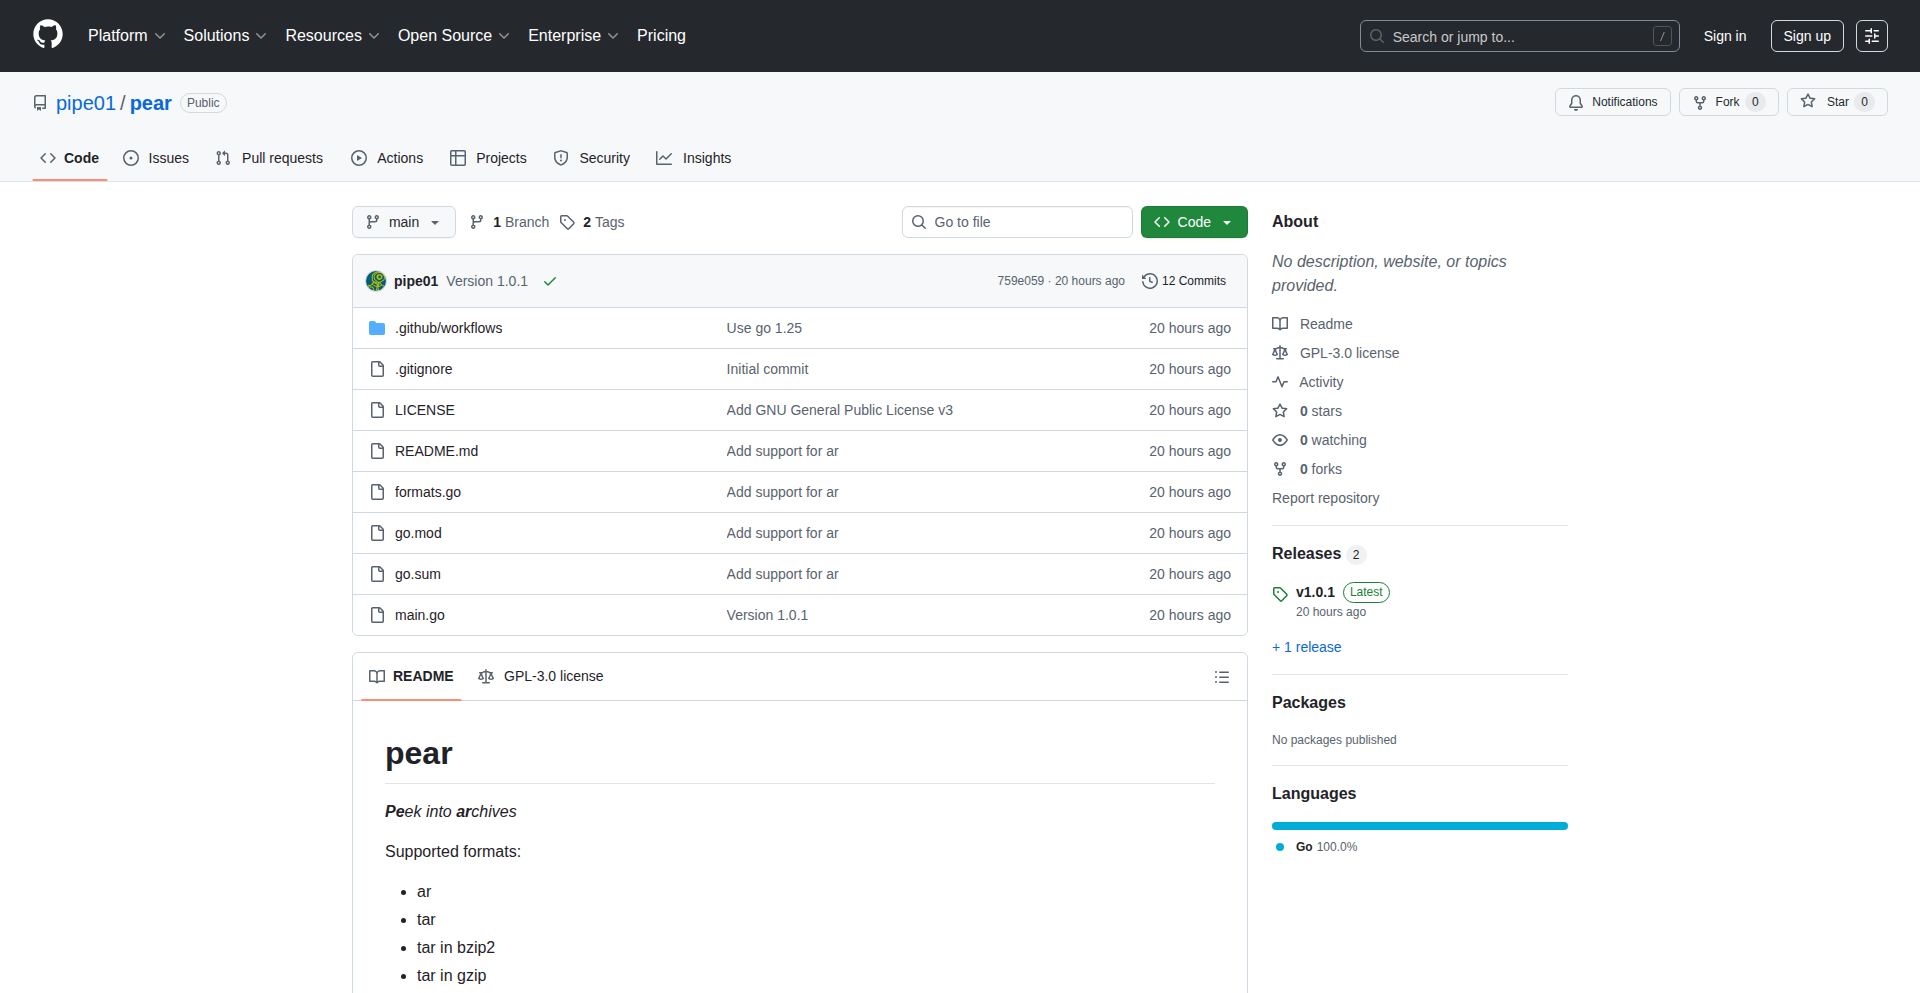Switch to the Security tab
Viewport: 1920px width, 993px height.
click(592, 158)
